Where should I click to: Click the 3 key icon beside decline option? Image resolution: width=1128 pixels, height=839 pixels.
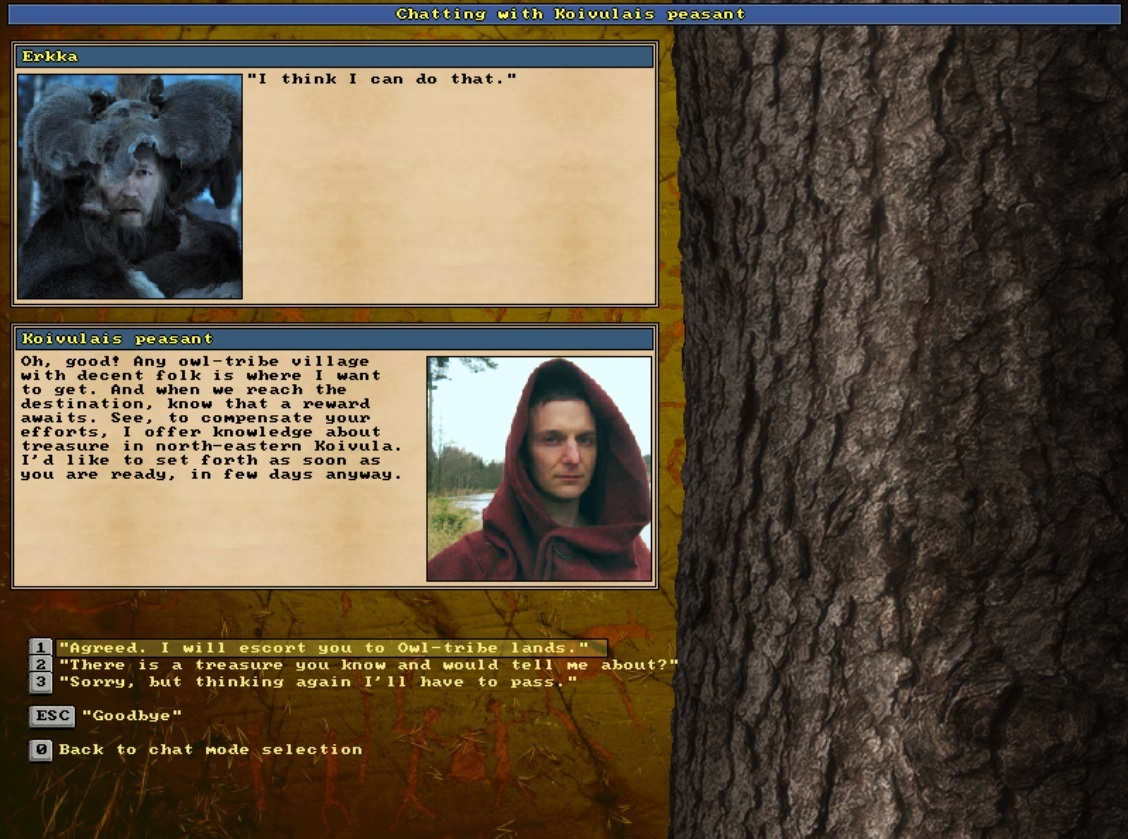[x=40, y=682]
